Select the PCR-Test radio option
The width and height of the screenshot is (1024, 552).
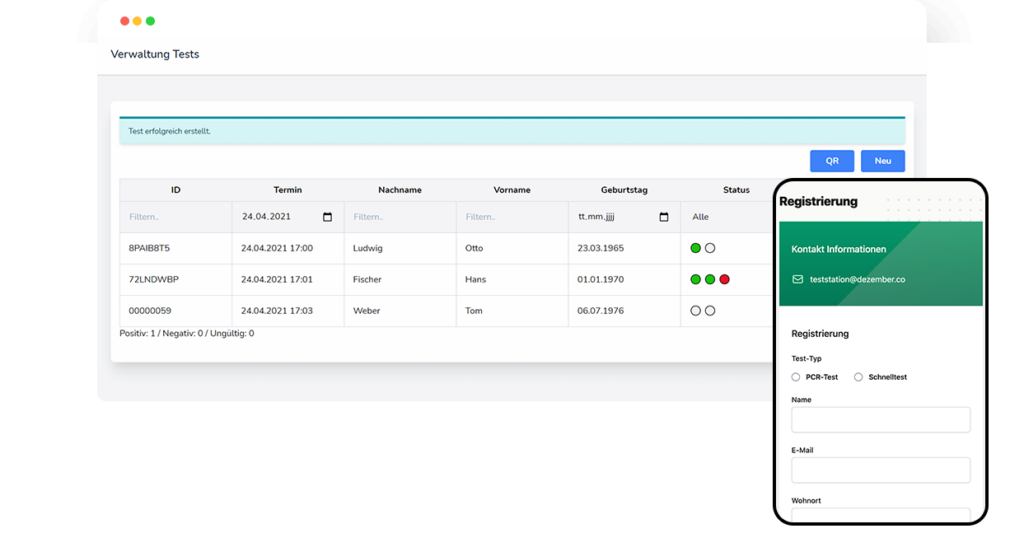pyautogui.click(x=796, y=377)
